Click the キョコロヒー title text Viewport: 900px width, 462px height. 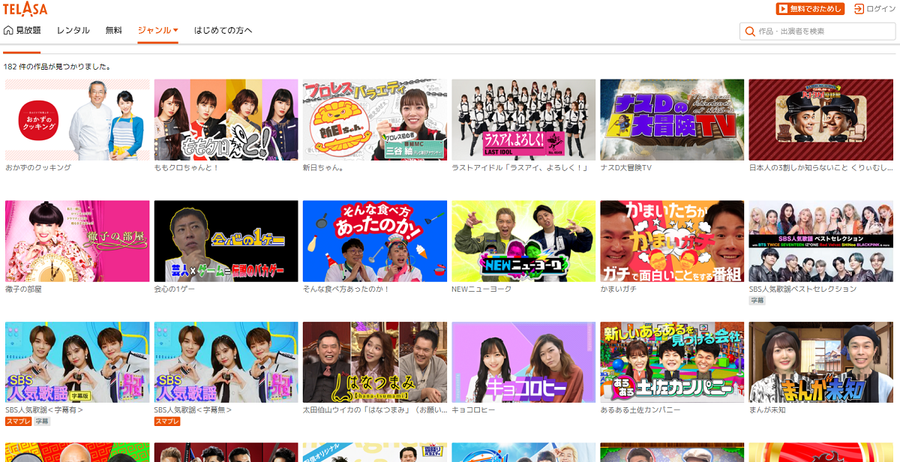pos(474,410)
